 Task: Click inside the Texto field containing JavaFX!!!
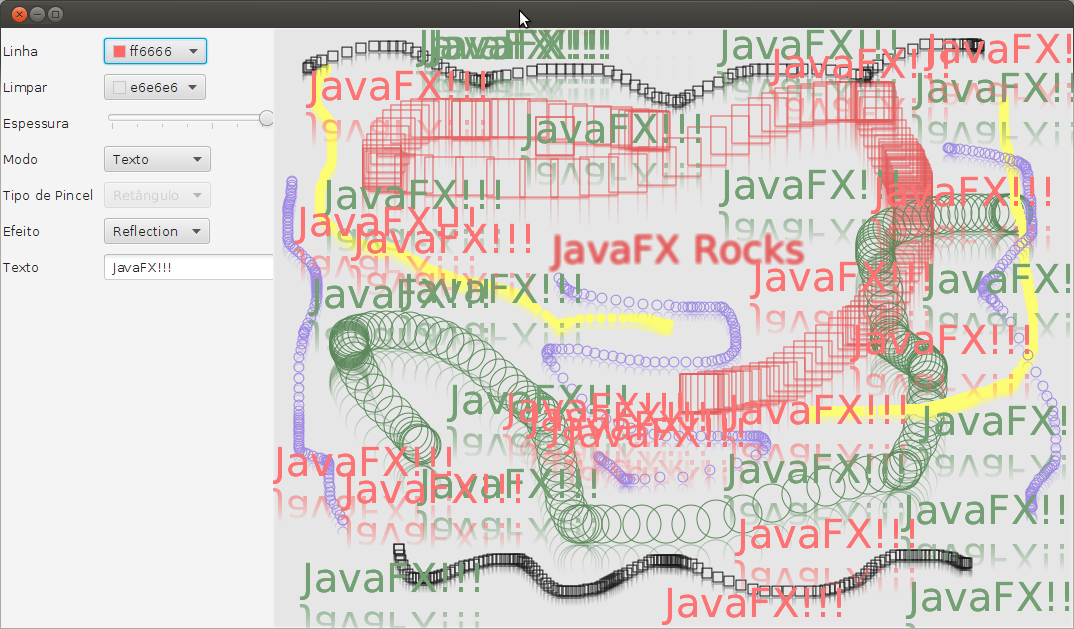[x=188, y=267]
